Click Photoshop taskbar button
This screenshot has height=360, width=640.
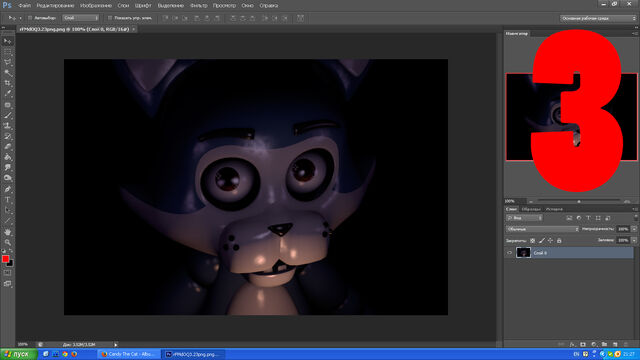(193, 354)
